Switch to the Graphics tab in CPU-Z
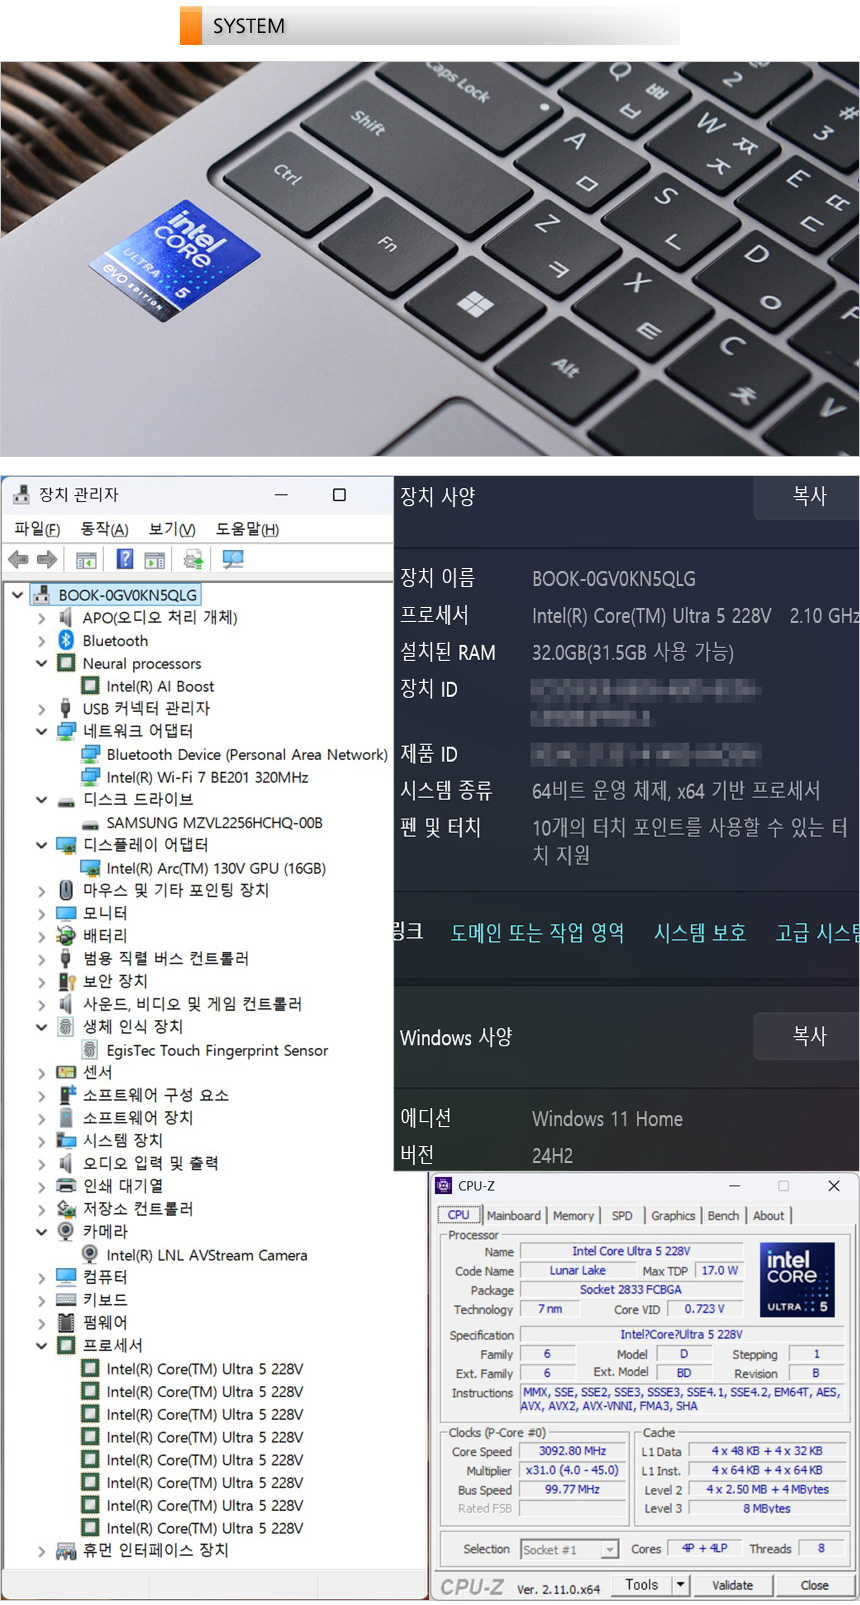Image resolution: width=860 pixels, height=1605 pixels. tap(673, 1216)
